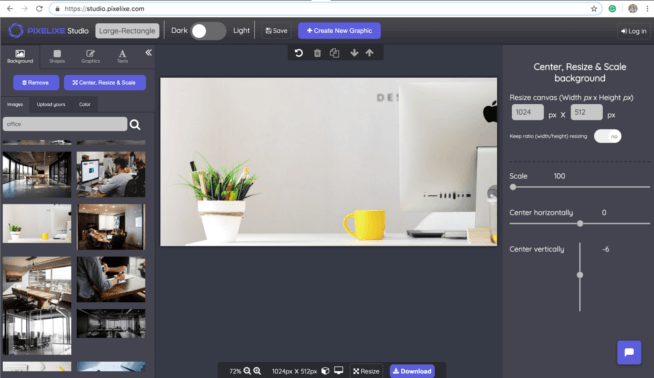
Task: Bring layer forward with up arrow
Action: point(370,53)
